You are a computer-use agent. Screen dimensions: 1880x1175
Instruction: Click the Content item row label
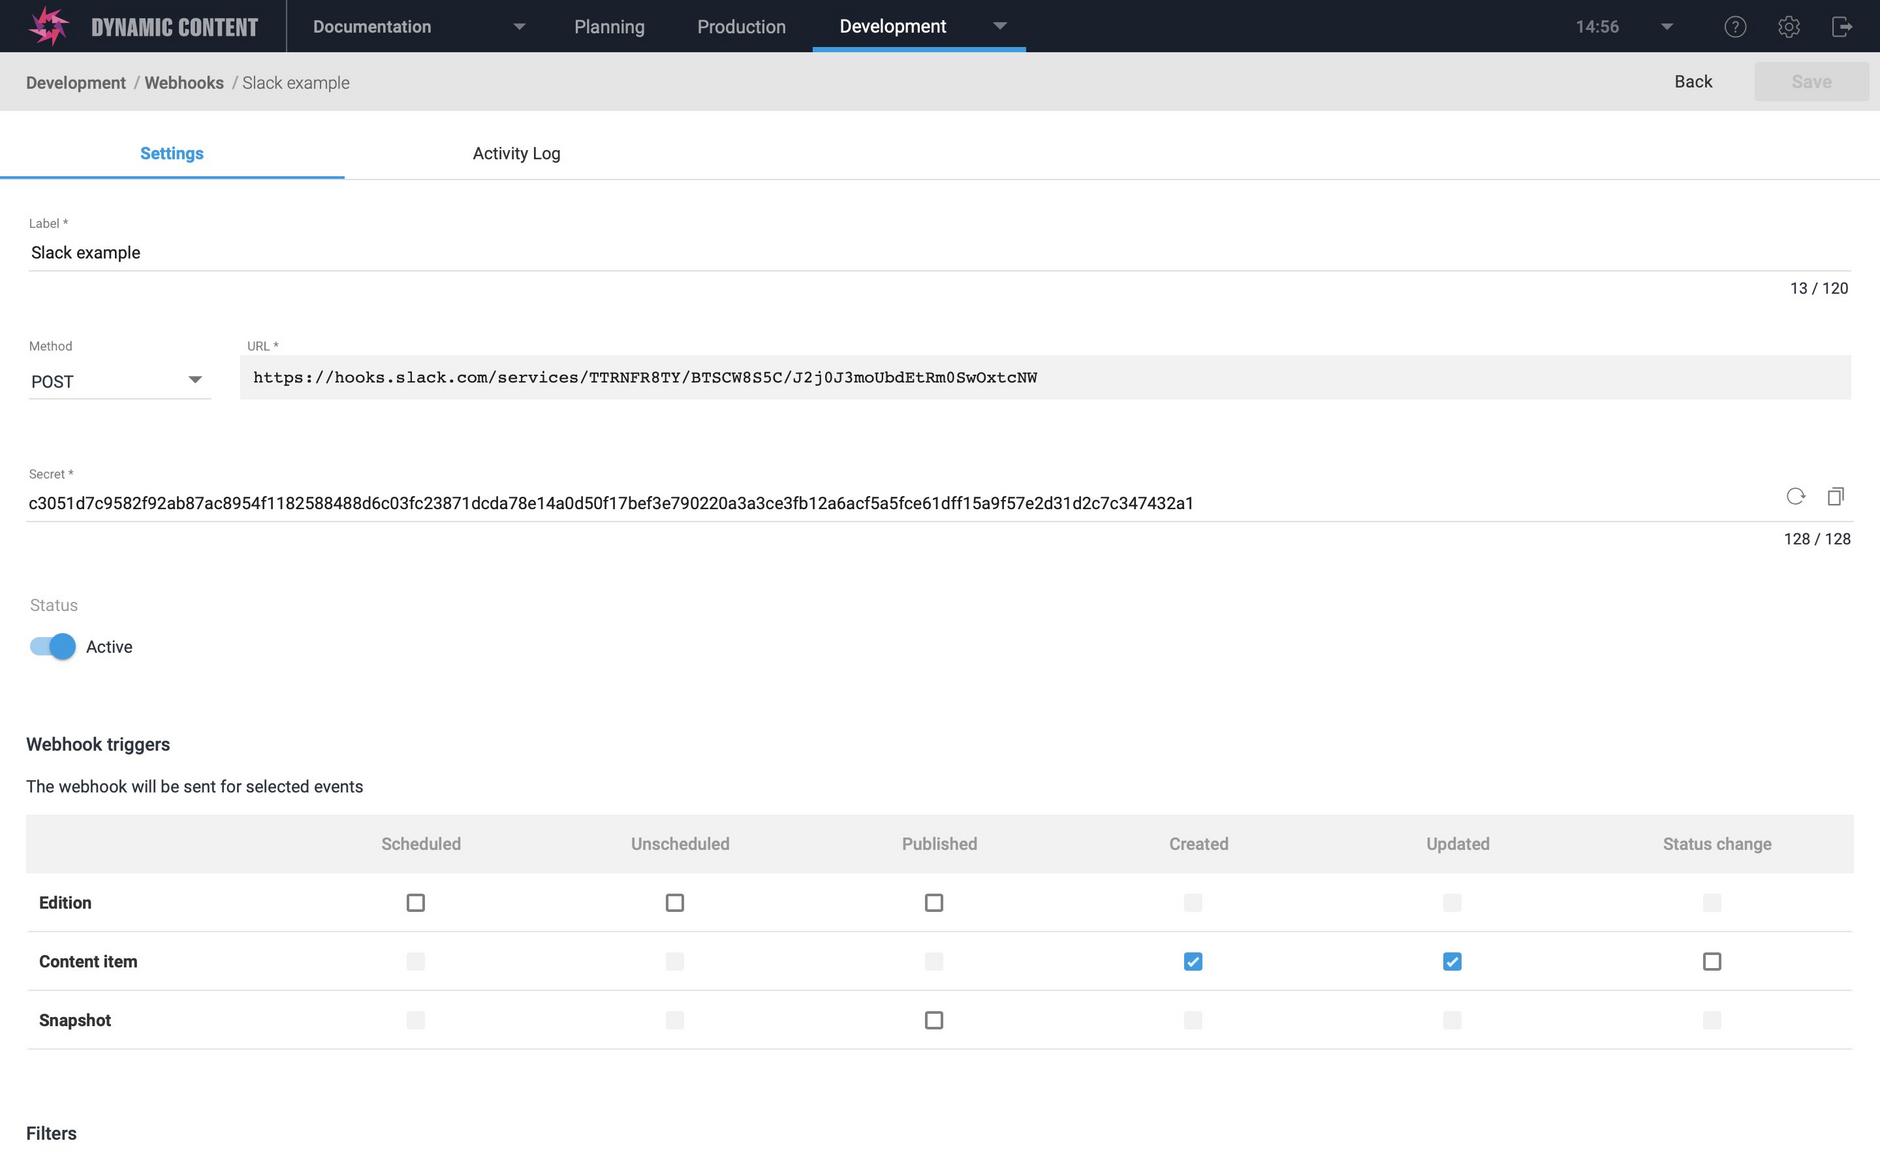pyautogui.click(x=88, y=962)
